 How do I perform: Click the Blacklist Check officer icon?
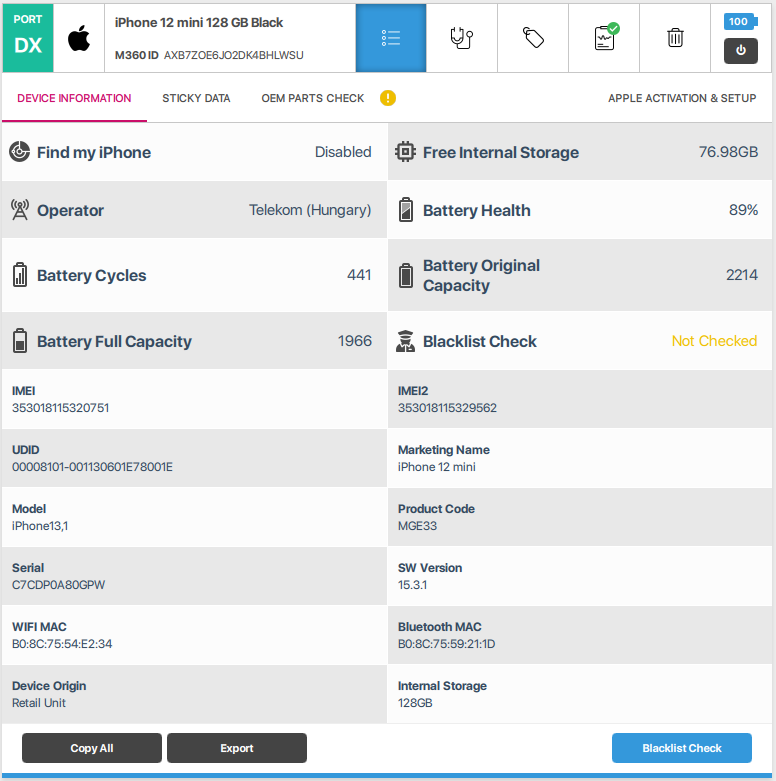pos(405,341)
